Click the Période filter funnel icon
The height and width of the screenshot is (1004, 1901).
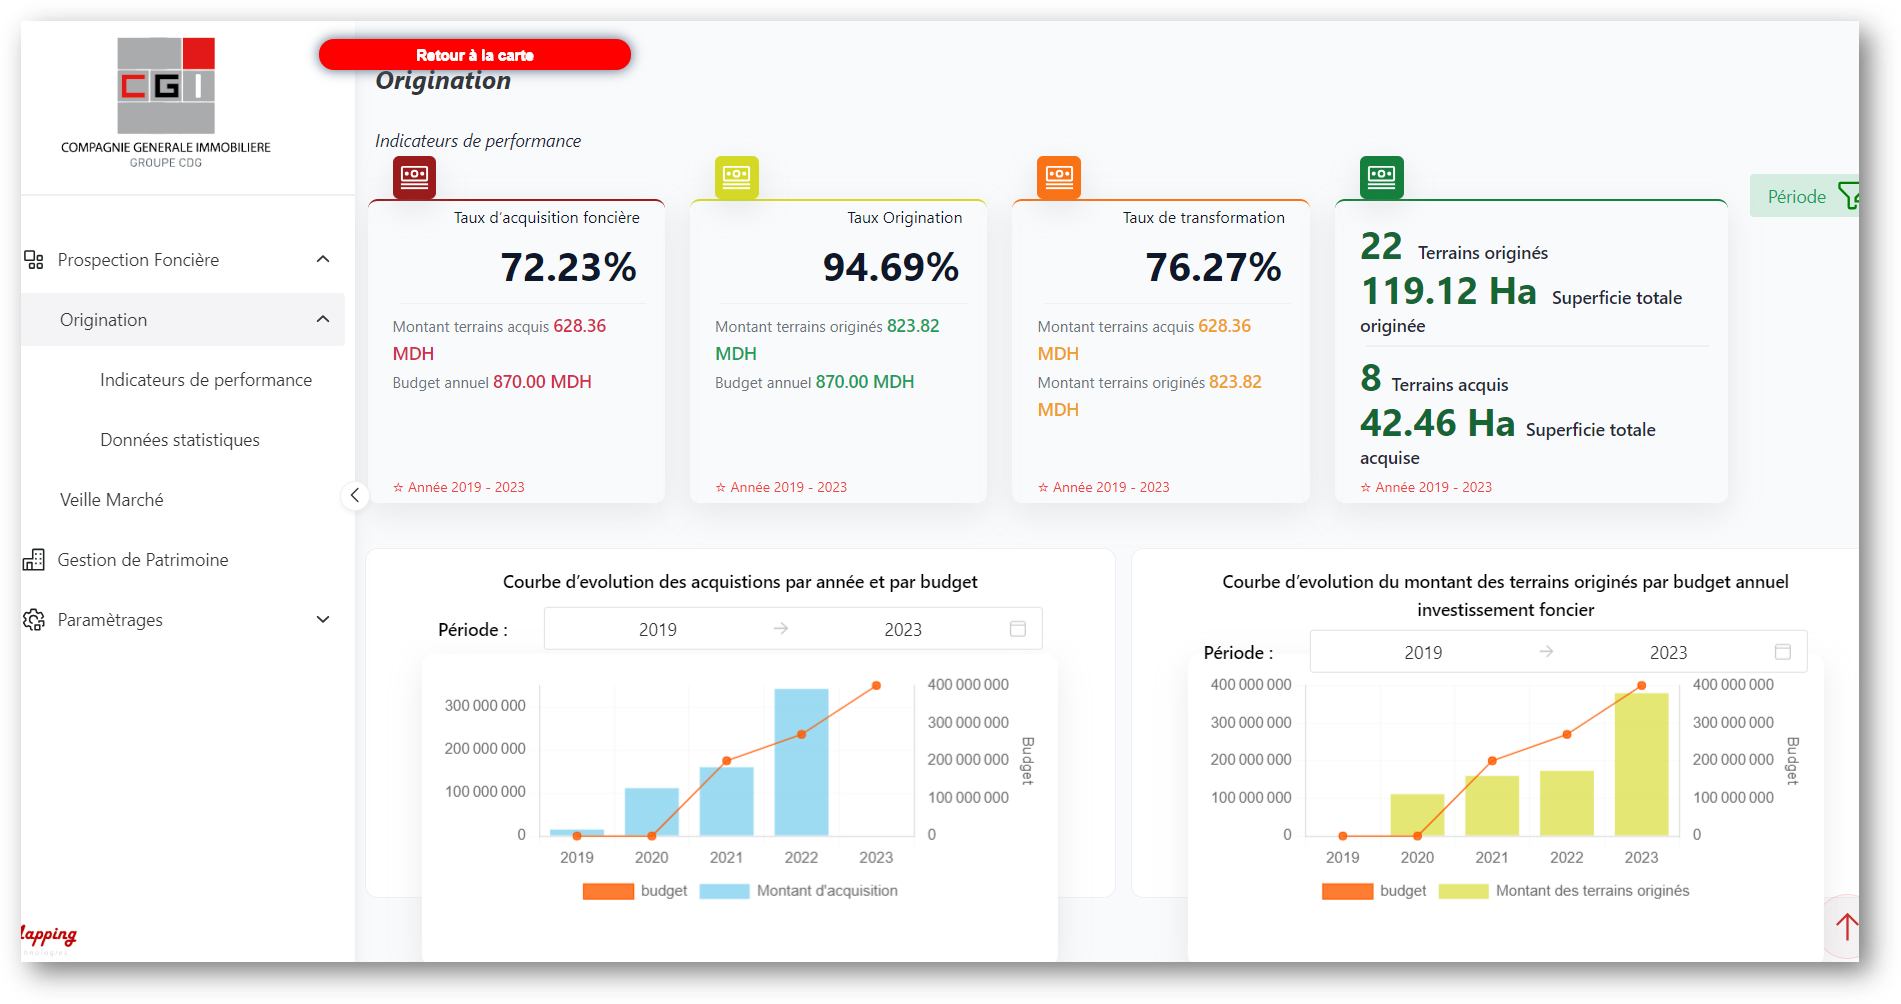click(1848, 196)
